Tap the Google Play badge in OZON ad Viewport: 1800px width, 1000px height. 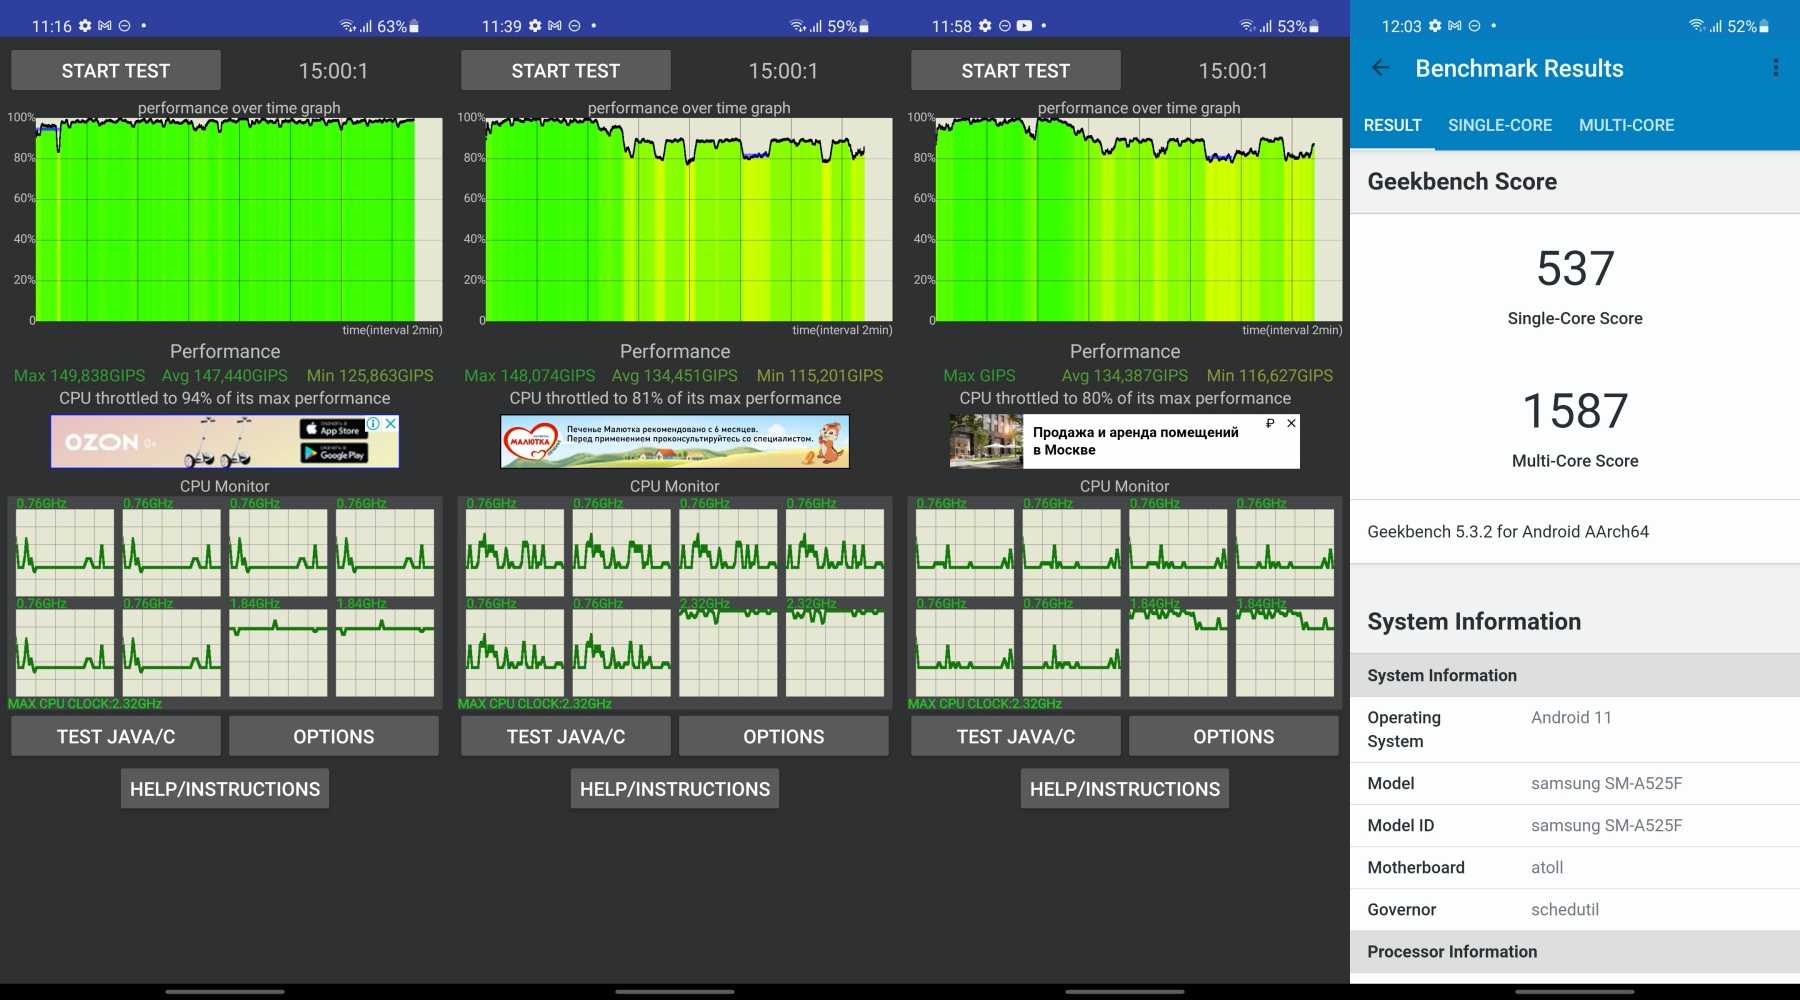click(334, 454)
